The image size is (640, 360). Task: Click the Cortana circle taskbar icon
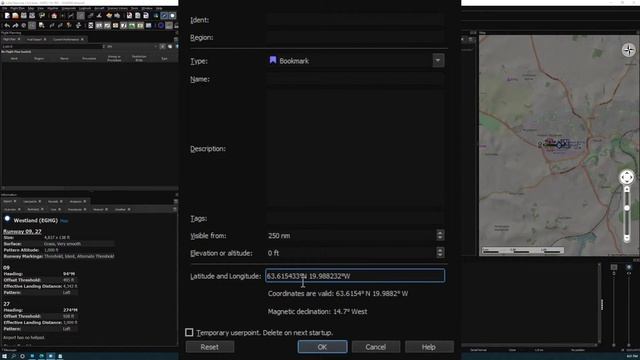22,356
